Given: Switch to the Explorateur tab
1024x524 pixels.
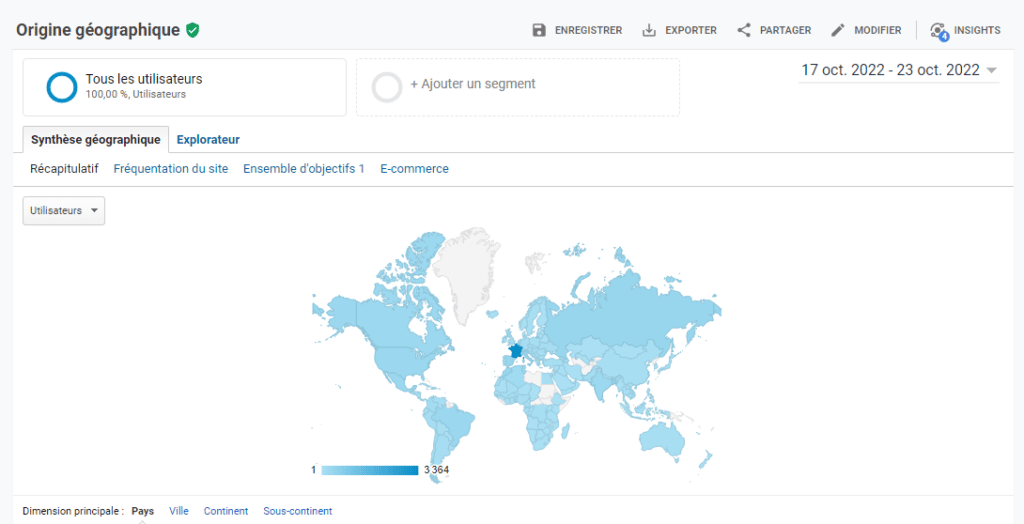Looking at the screenshot, I should [x=208, y=140].
